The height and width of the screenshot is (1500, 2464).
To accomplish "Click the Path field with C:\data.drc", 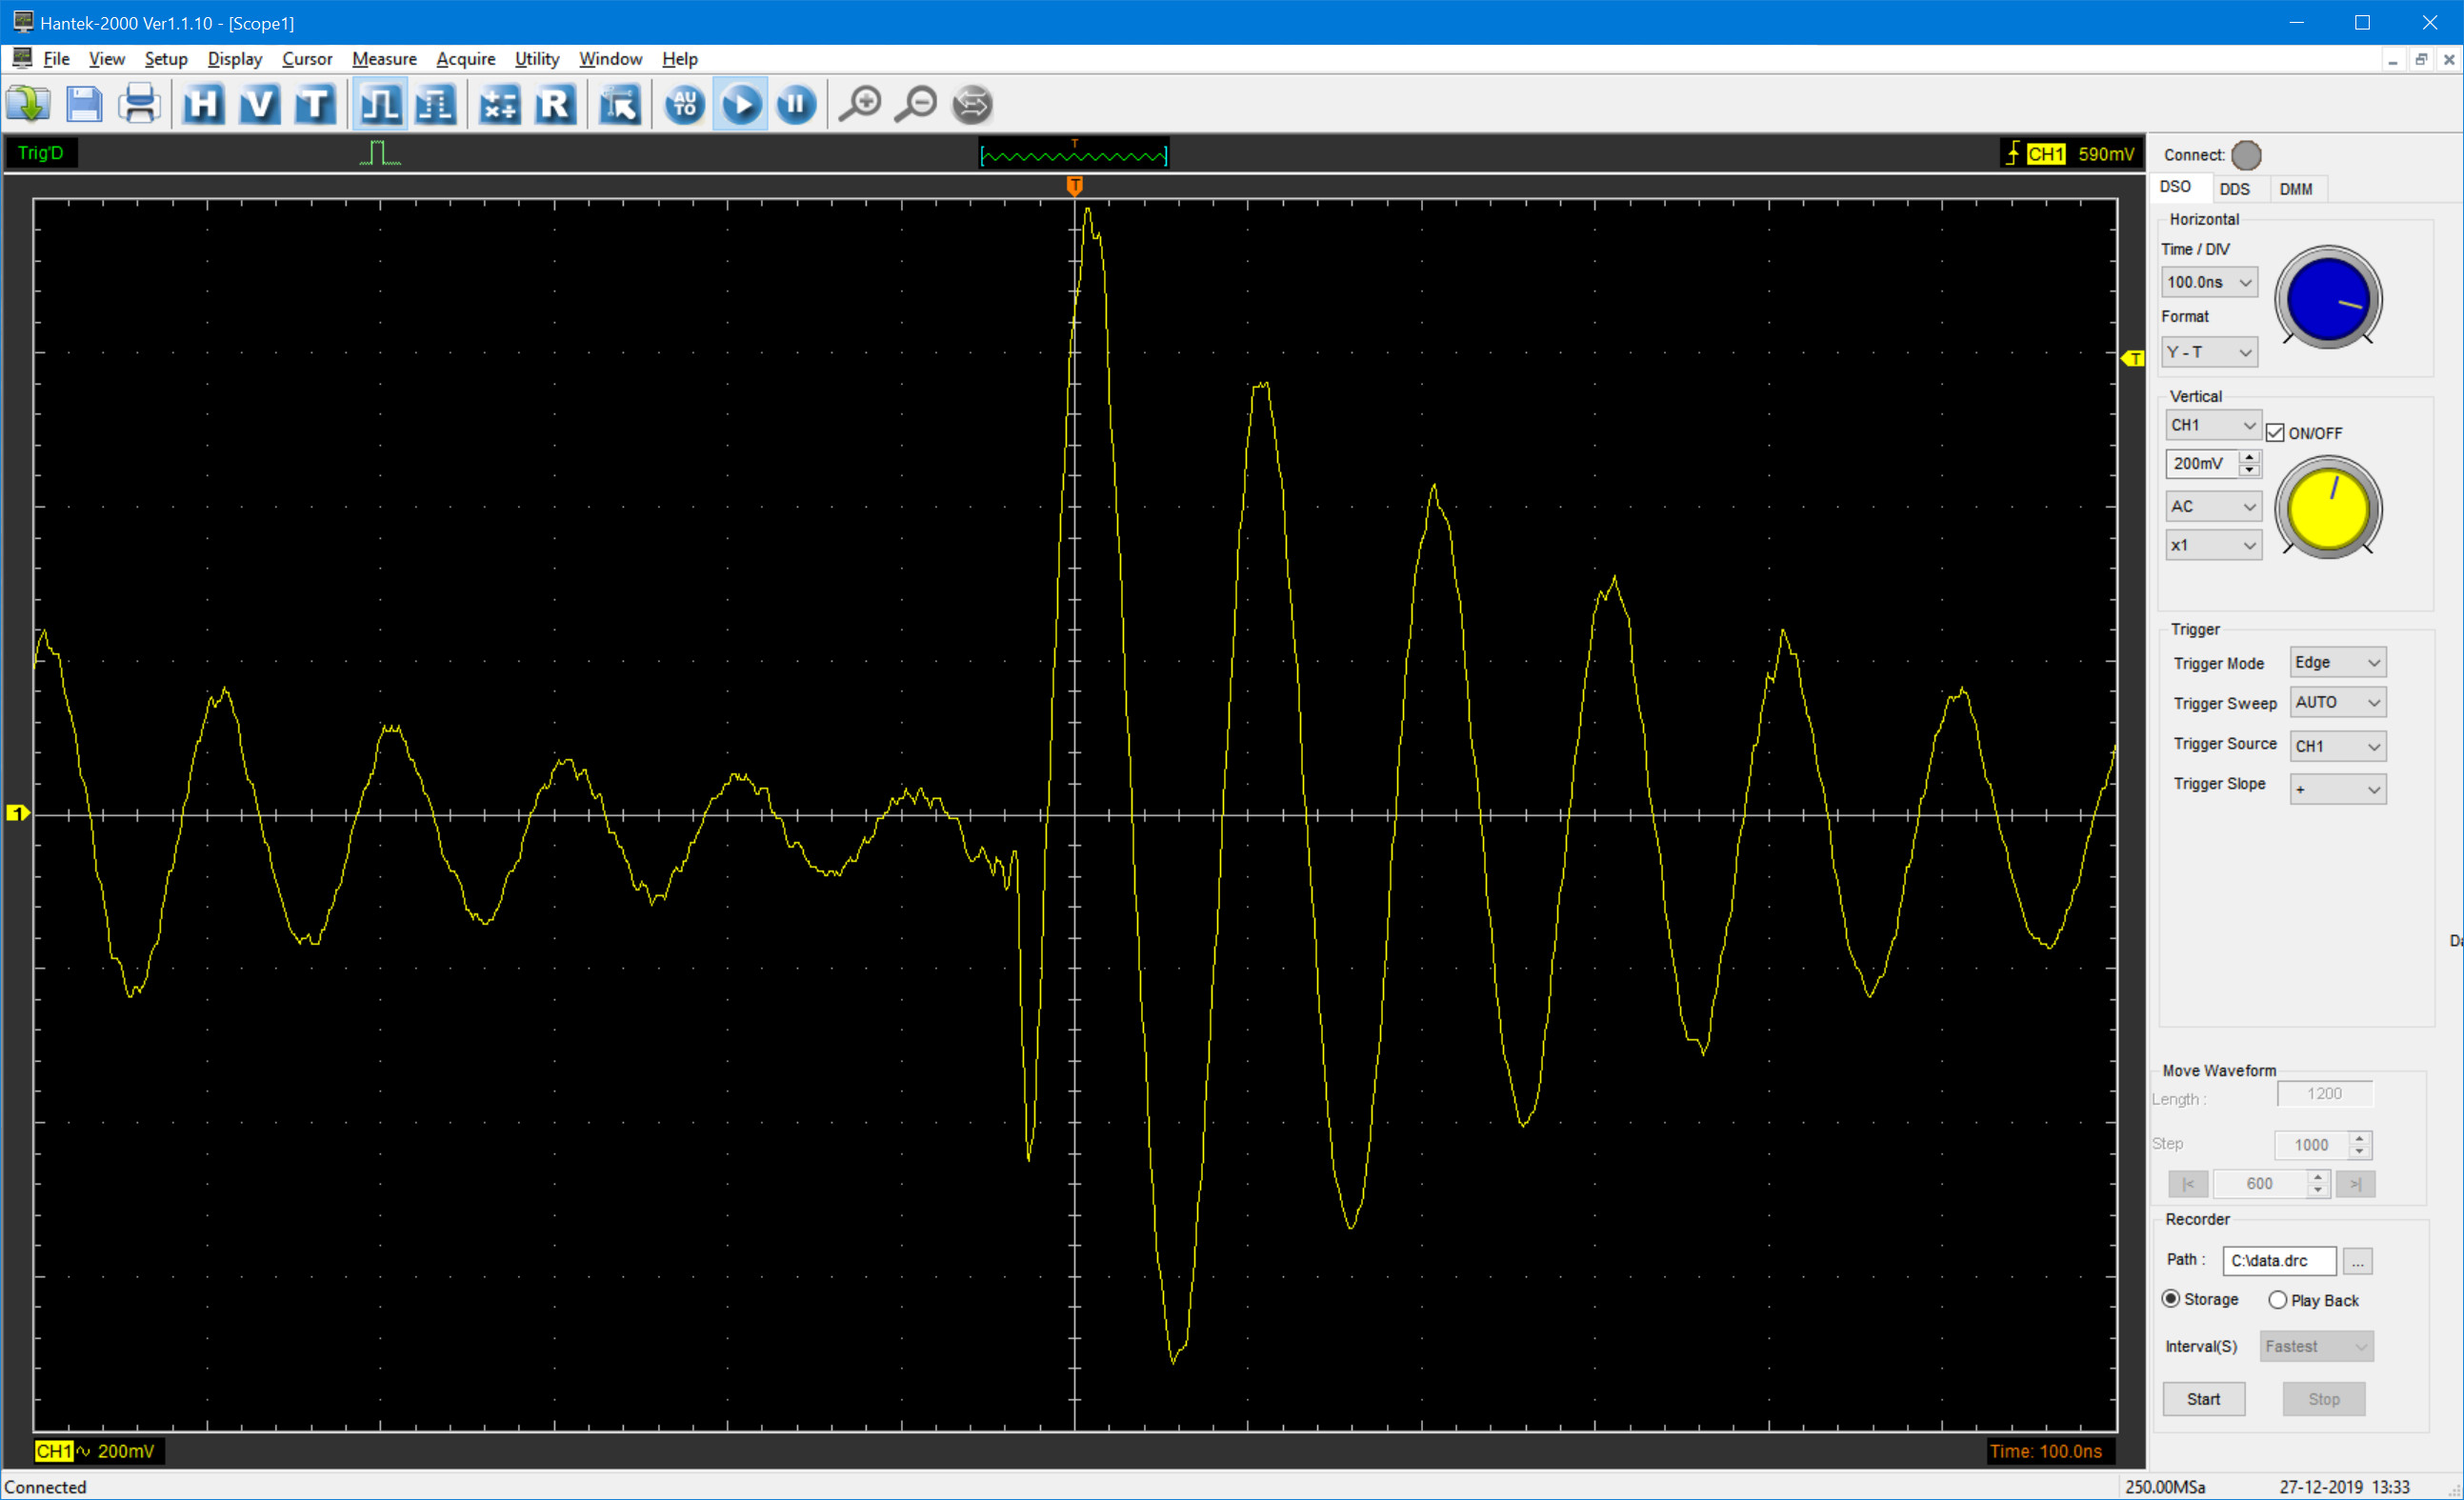I will click(2280, 1260).
